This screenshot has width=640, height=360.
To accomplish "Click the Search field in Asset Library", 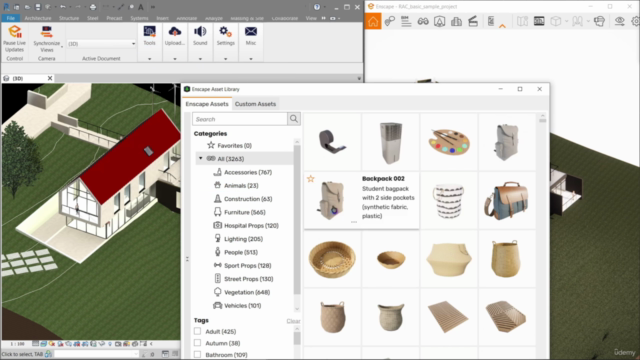I will [x=240, y=119].
